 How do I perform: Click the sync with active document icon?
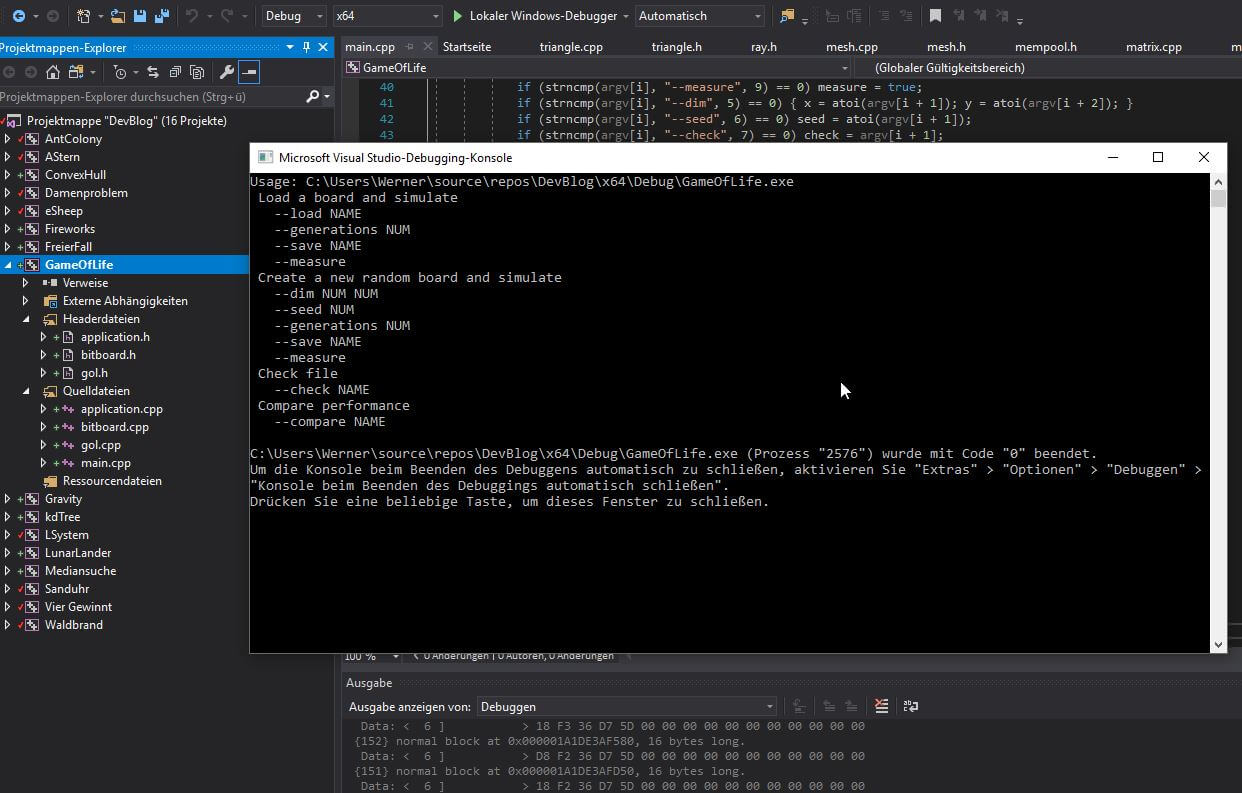153,72
